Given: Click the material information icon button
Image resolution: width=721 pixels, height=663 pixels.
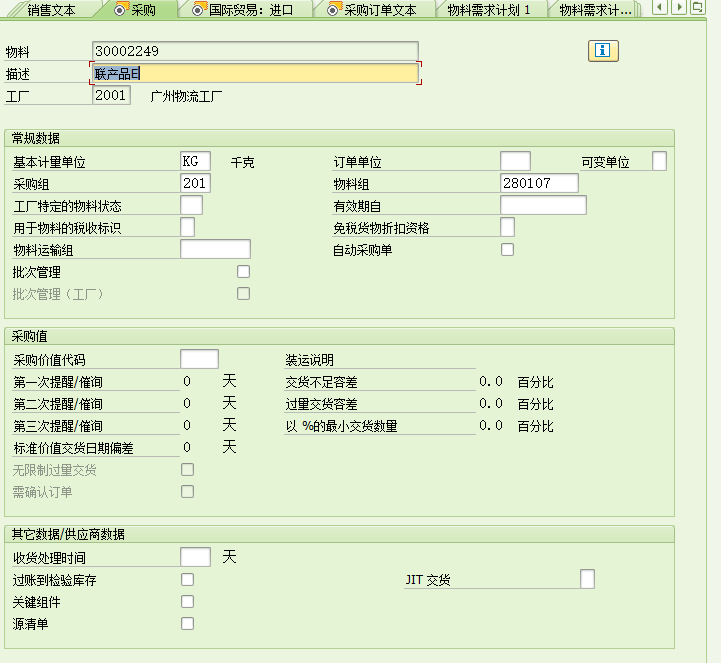Looking at the screenshot, I should point(603,51).
